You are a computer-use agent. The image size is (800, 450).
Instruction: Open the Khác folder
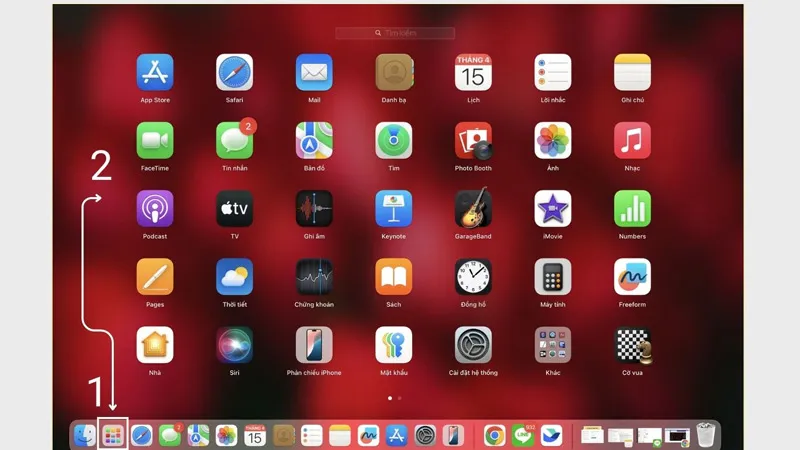(553, 345)
